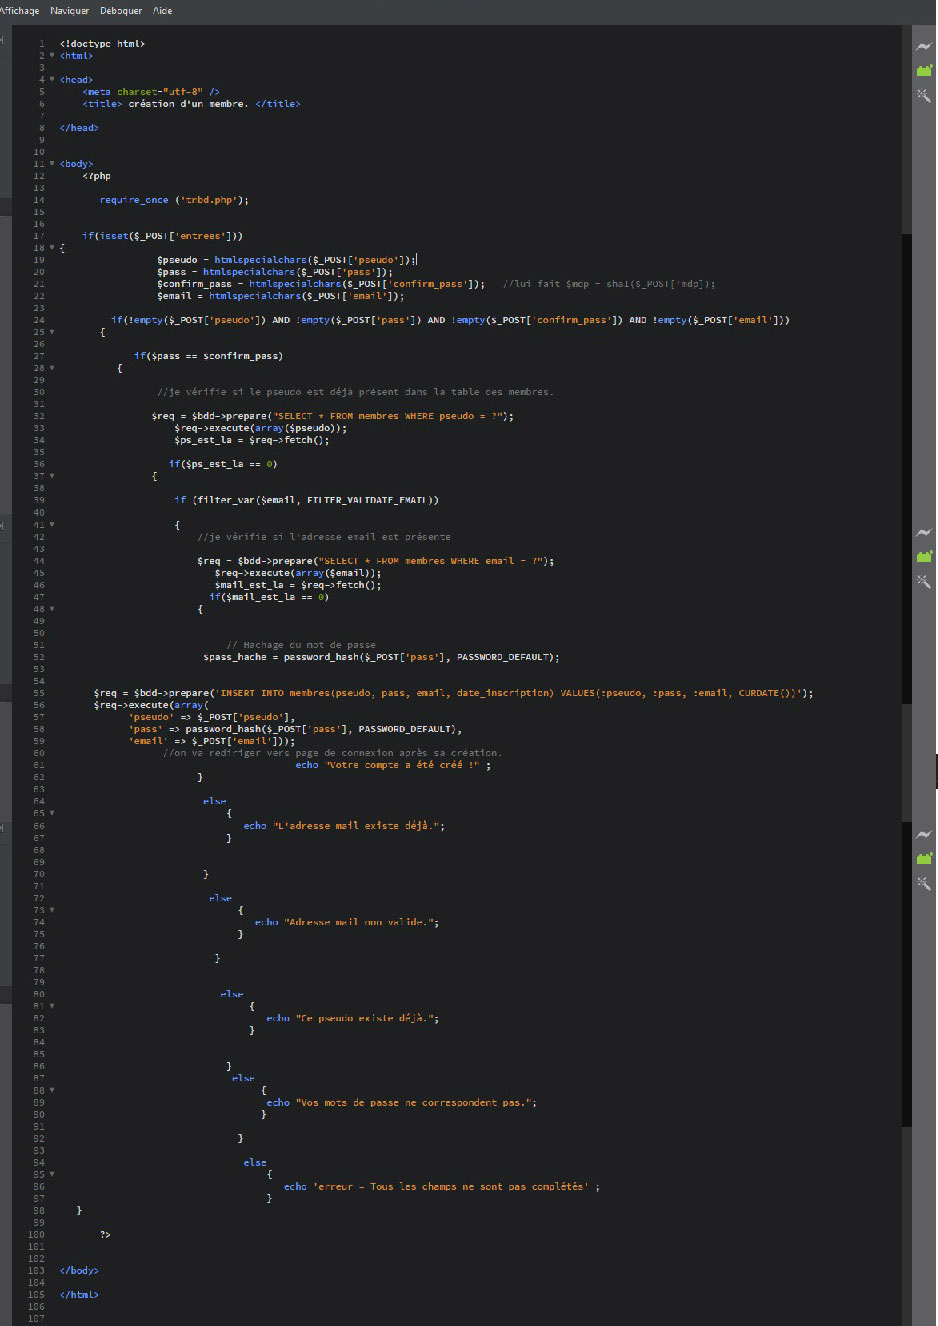Open the Affichage menu

[x=19, y=11]
